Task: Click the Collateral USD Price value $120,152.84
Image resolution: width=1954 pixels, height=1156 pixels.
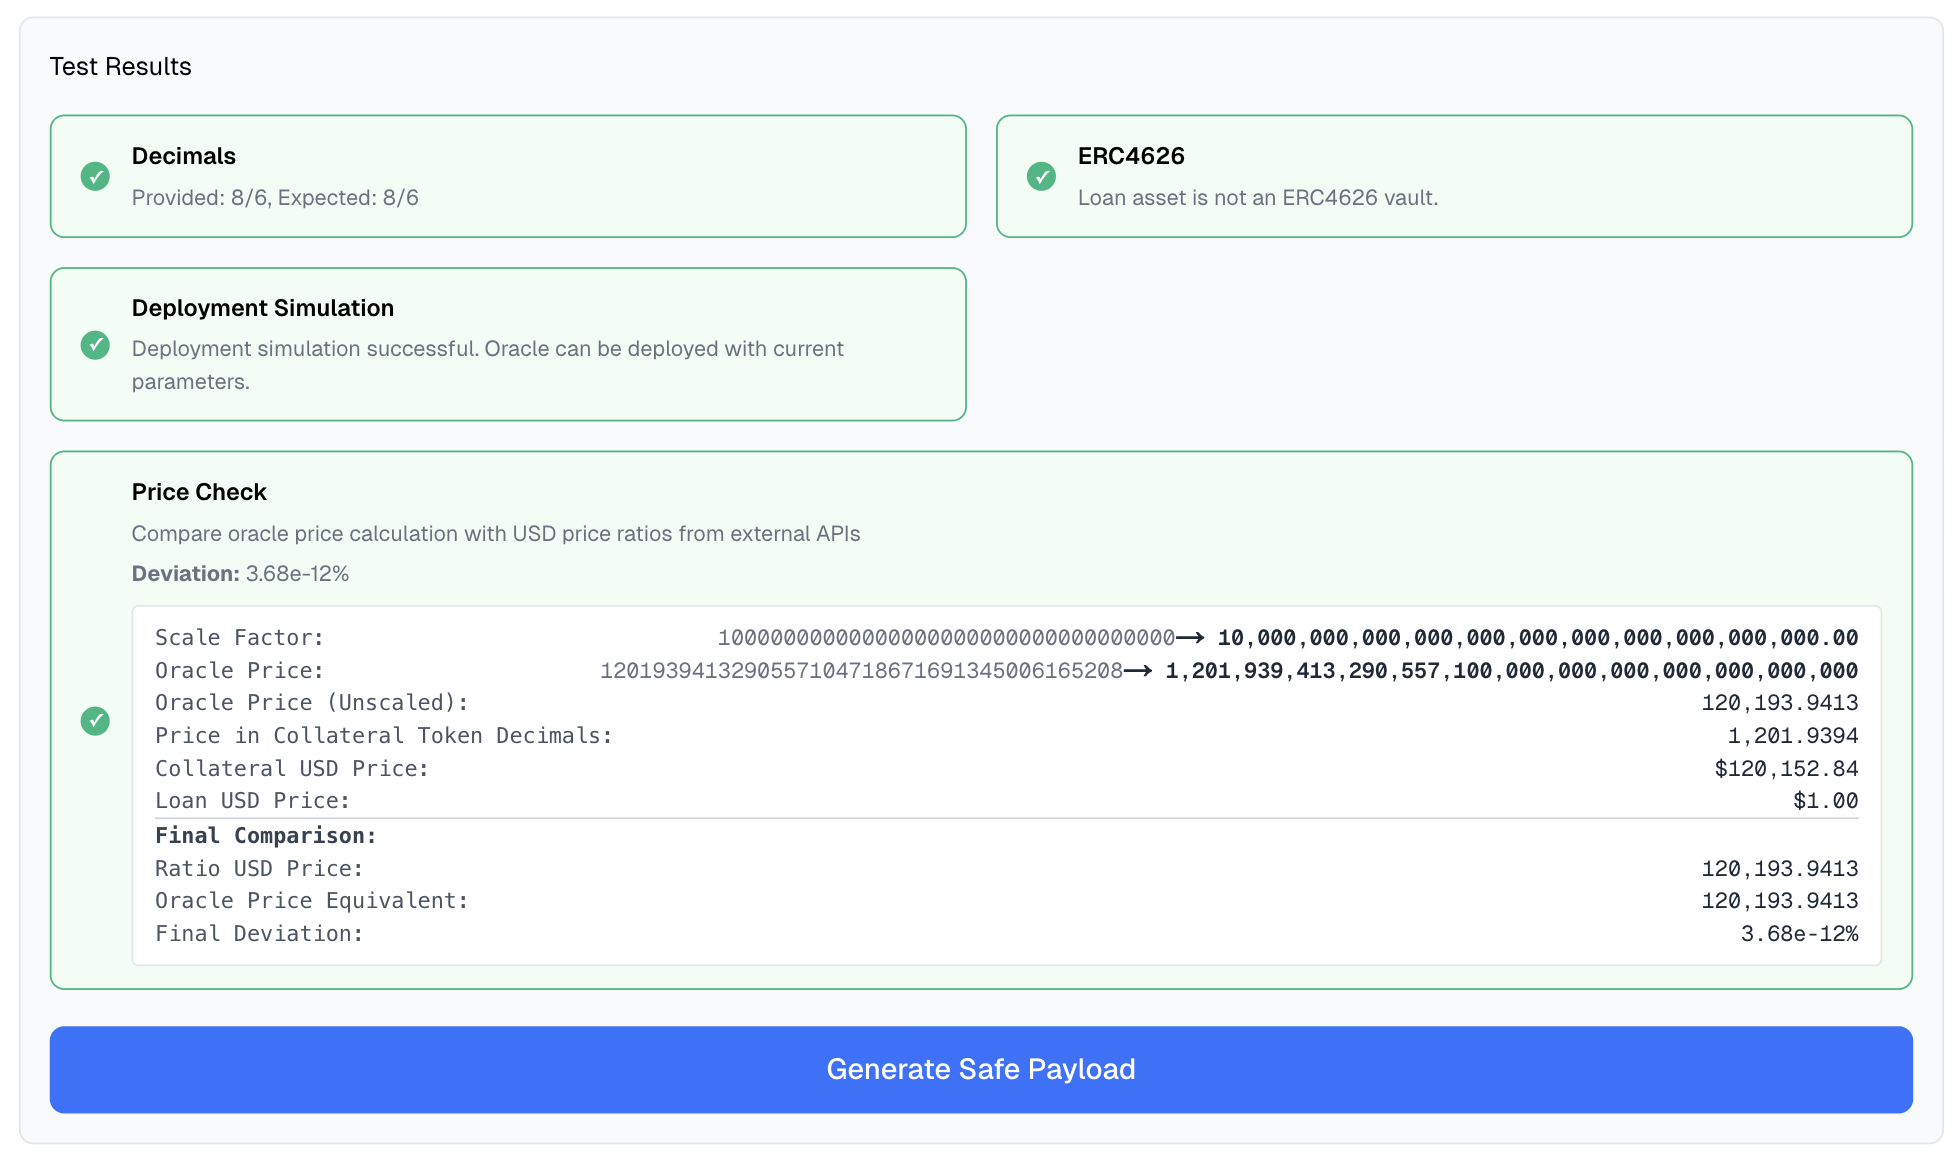Action: [1786, 769]
